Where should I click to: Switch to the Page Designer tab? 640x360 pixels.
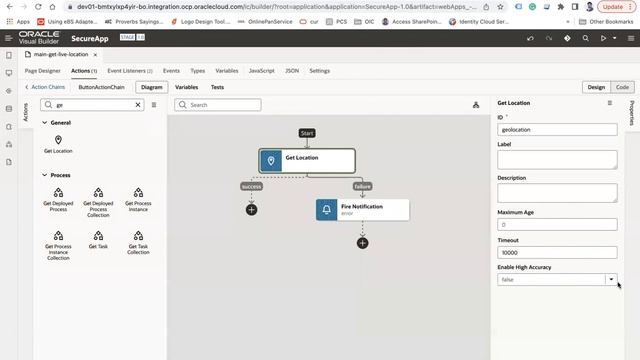[43, 71]
